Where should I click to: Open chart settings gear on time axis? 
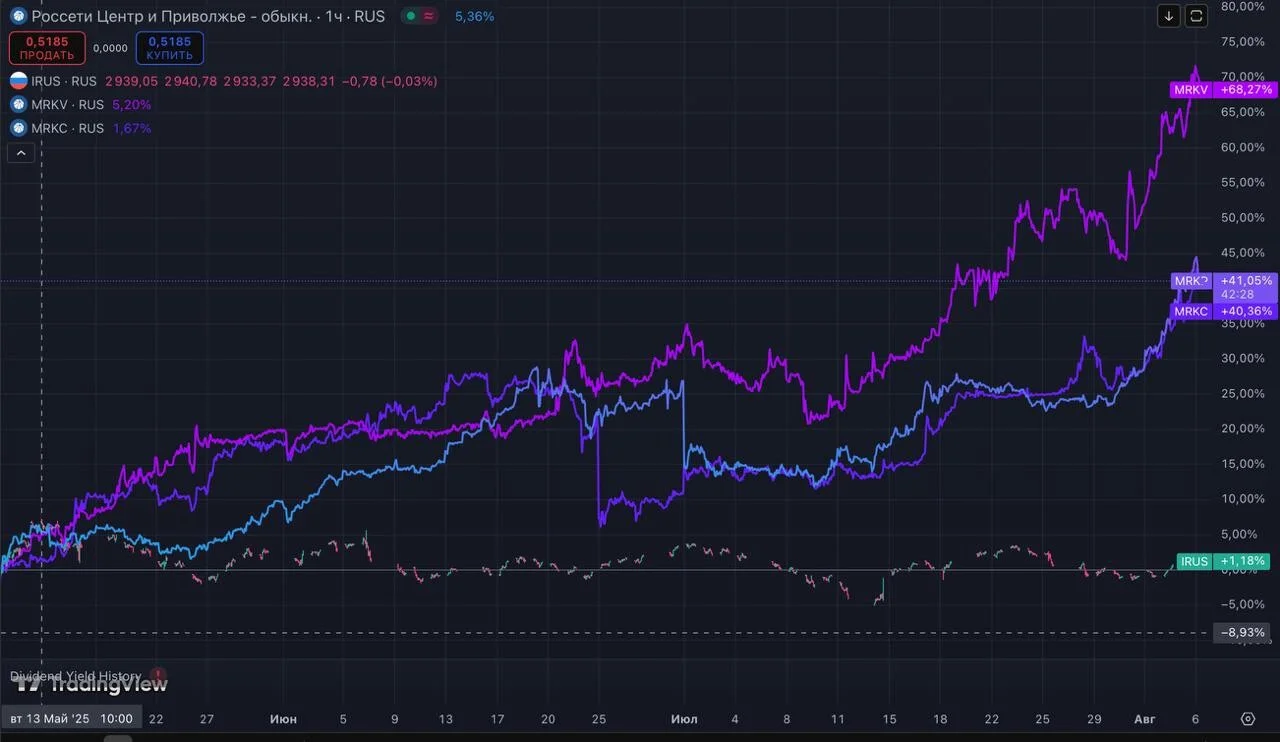coord(1247,718)
